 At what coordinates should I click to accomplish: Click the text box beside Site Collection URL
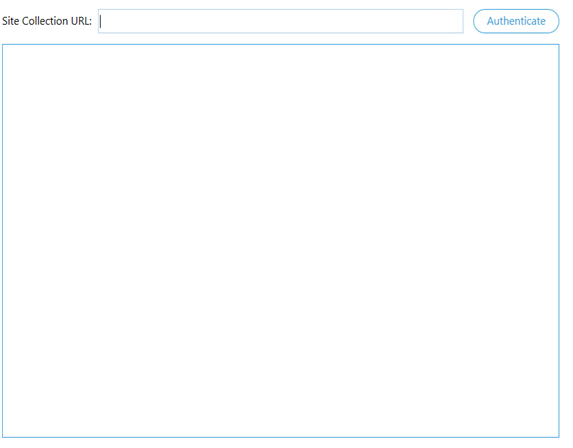coord(281,21)
